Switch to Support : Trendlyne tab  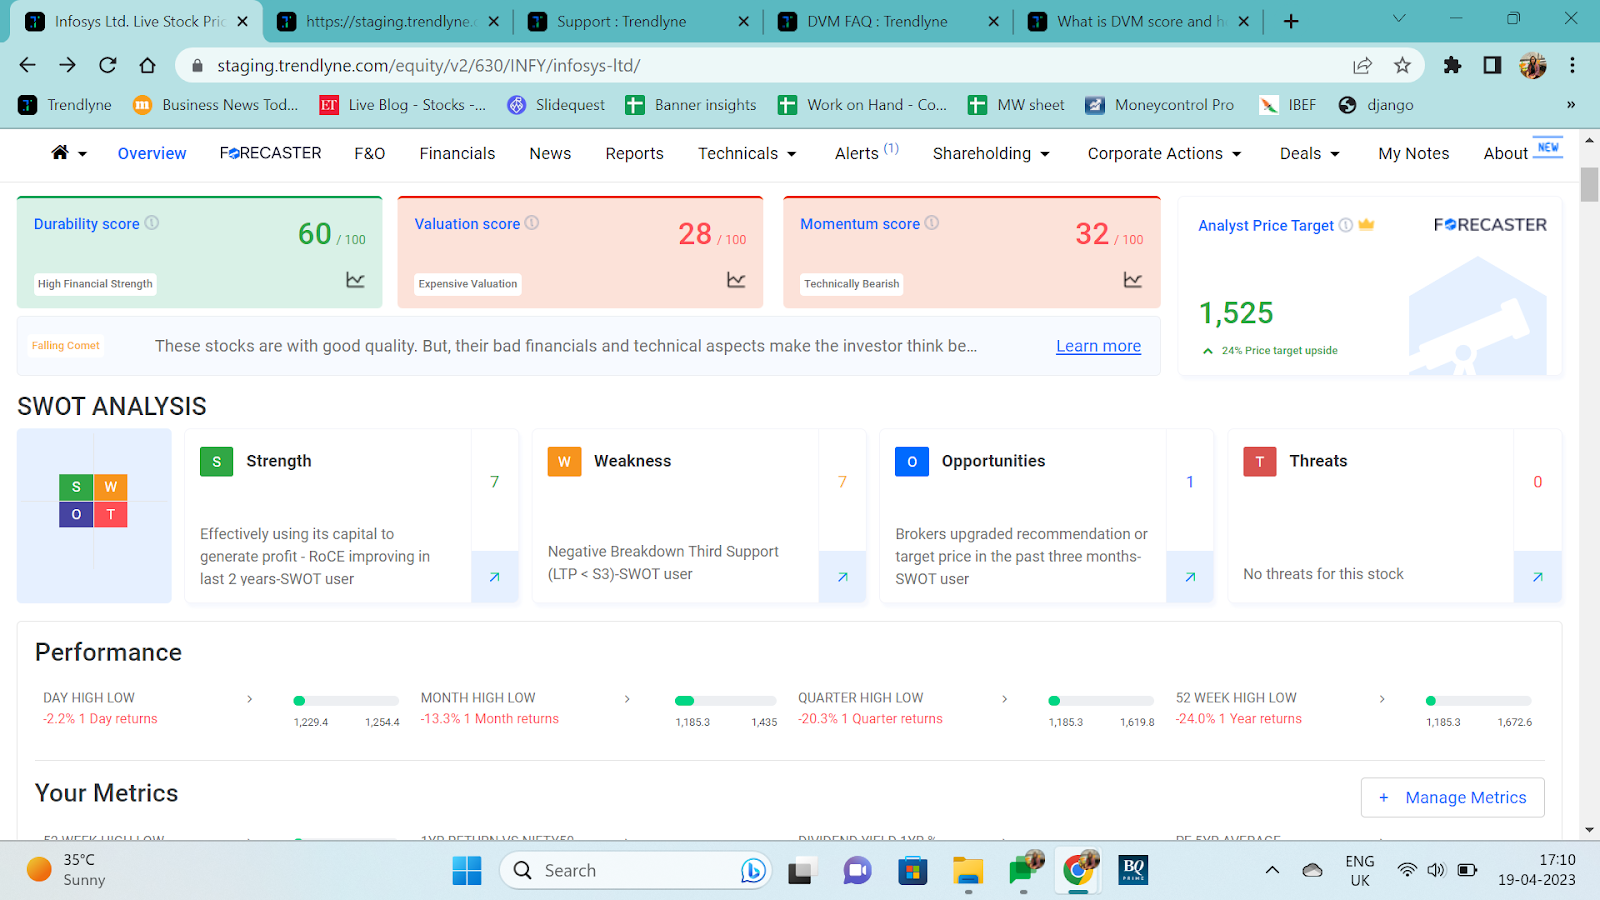[637, 21]
